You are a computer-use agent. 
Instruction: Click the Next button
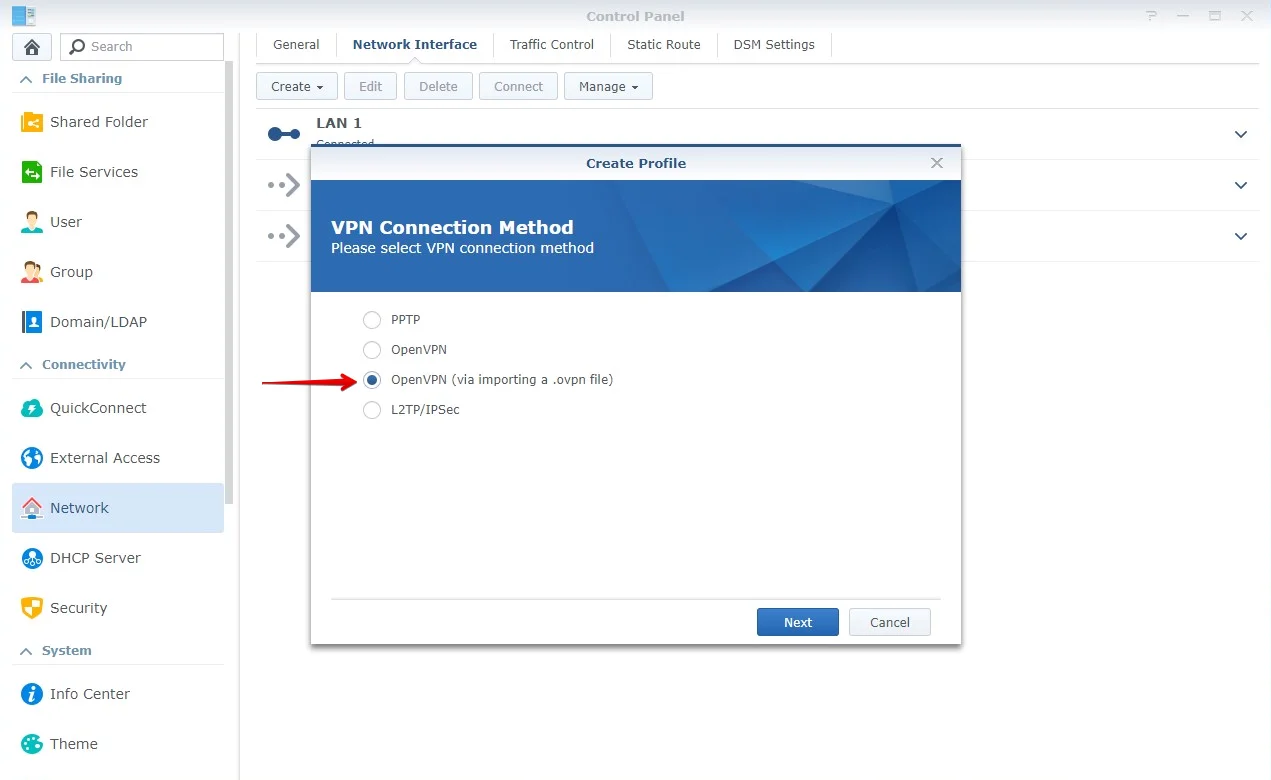click(797, 622)
